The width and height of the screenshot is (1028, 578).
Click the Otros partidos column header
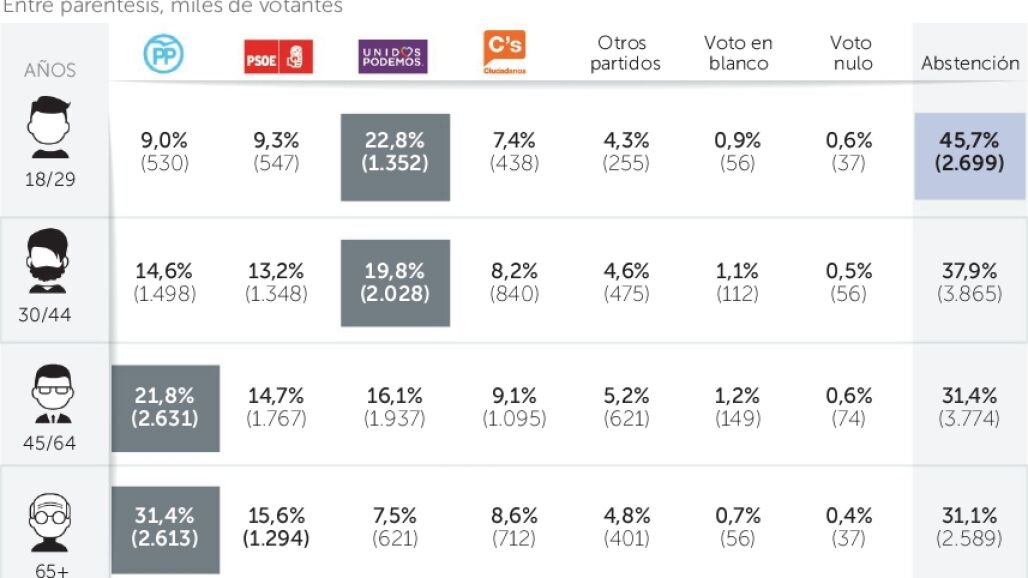click(625, 53)
